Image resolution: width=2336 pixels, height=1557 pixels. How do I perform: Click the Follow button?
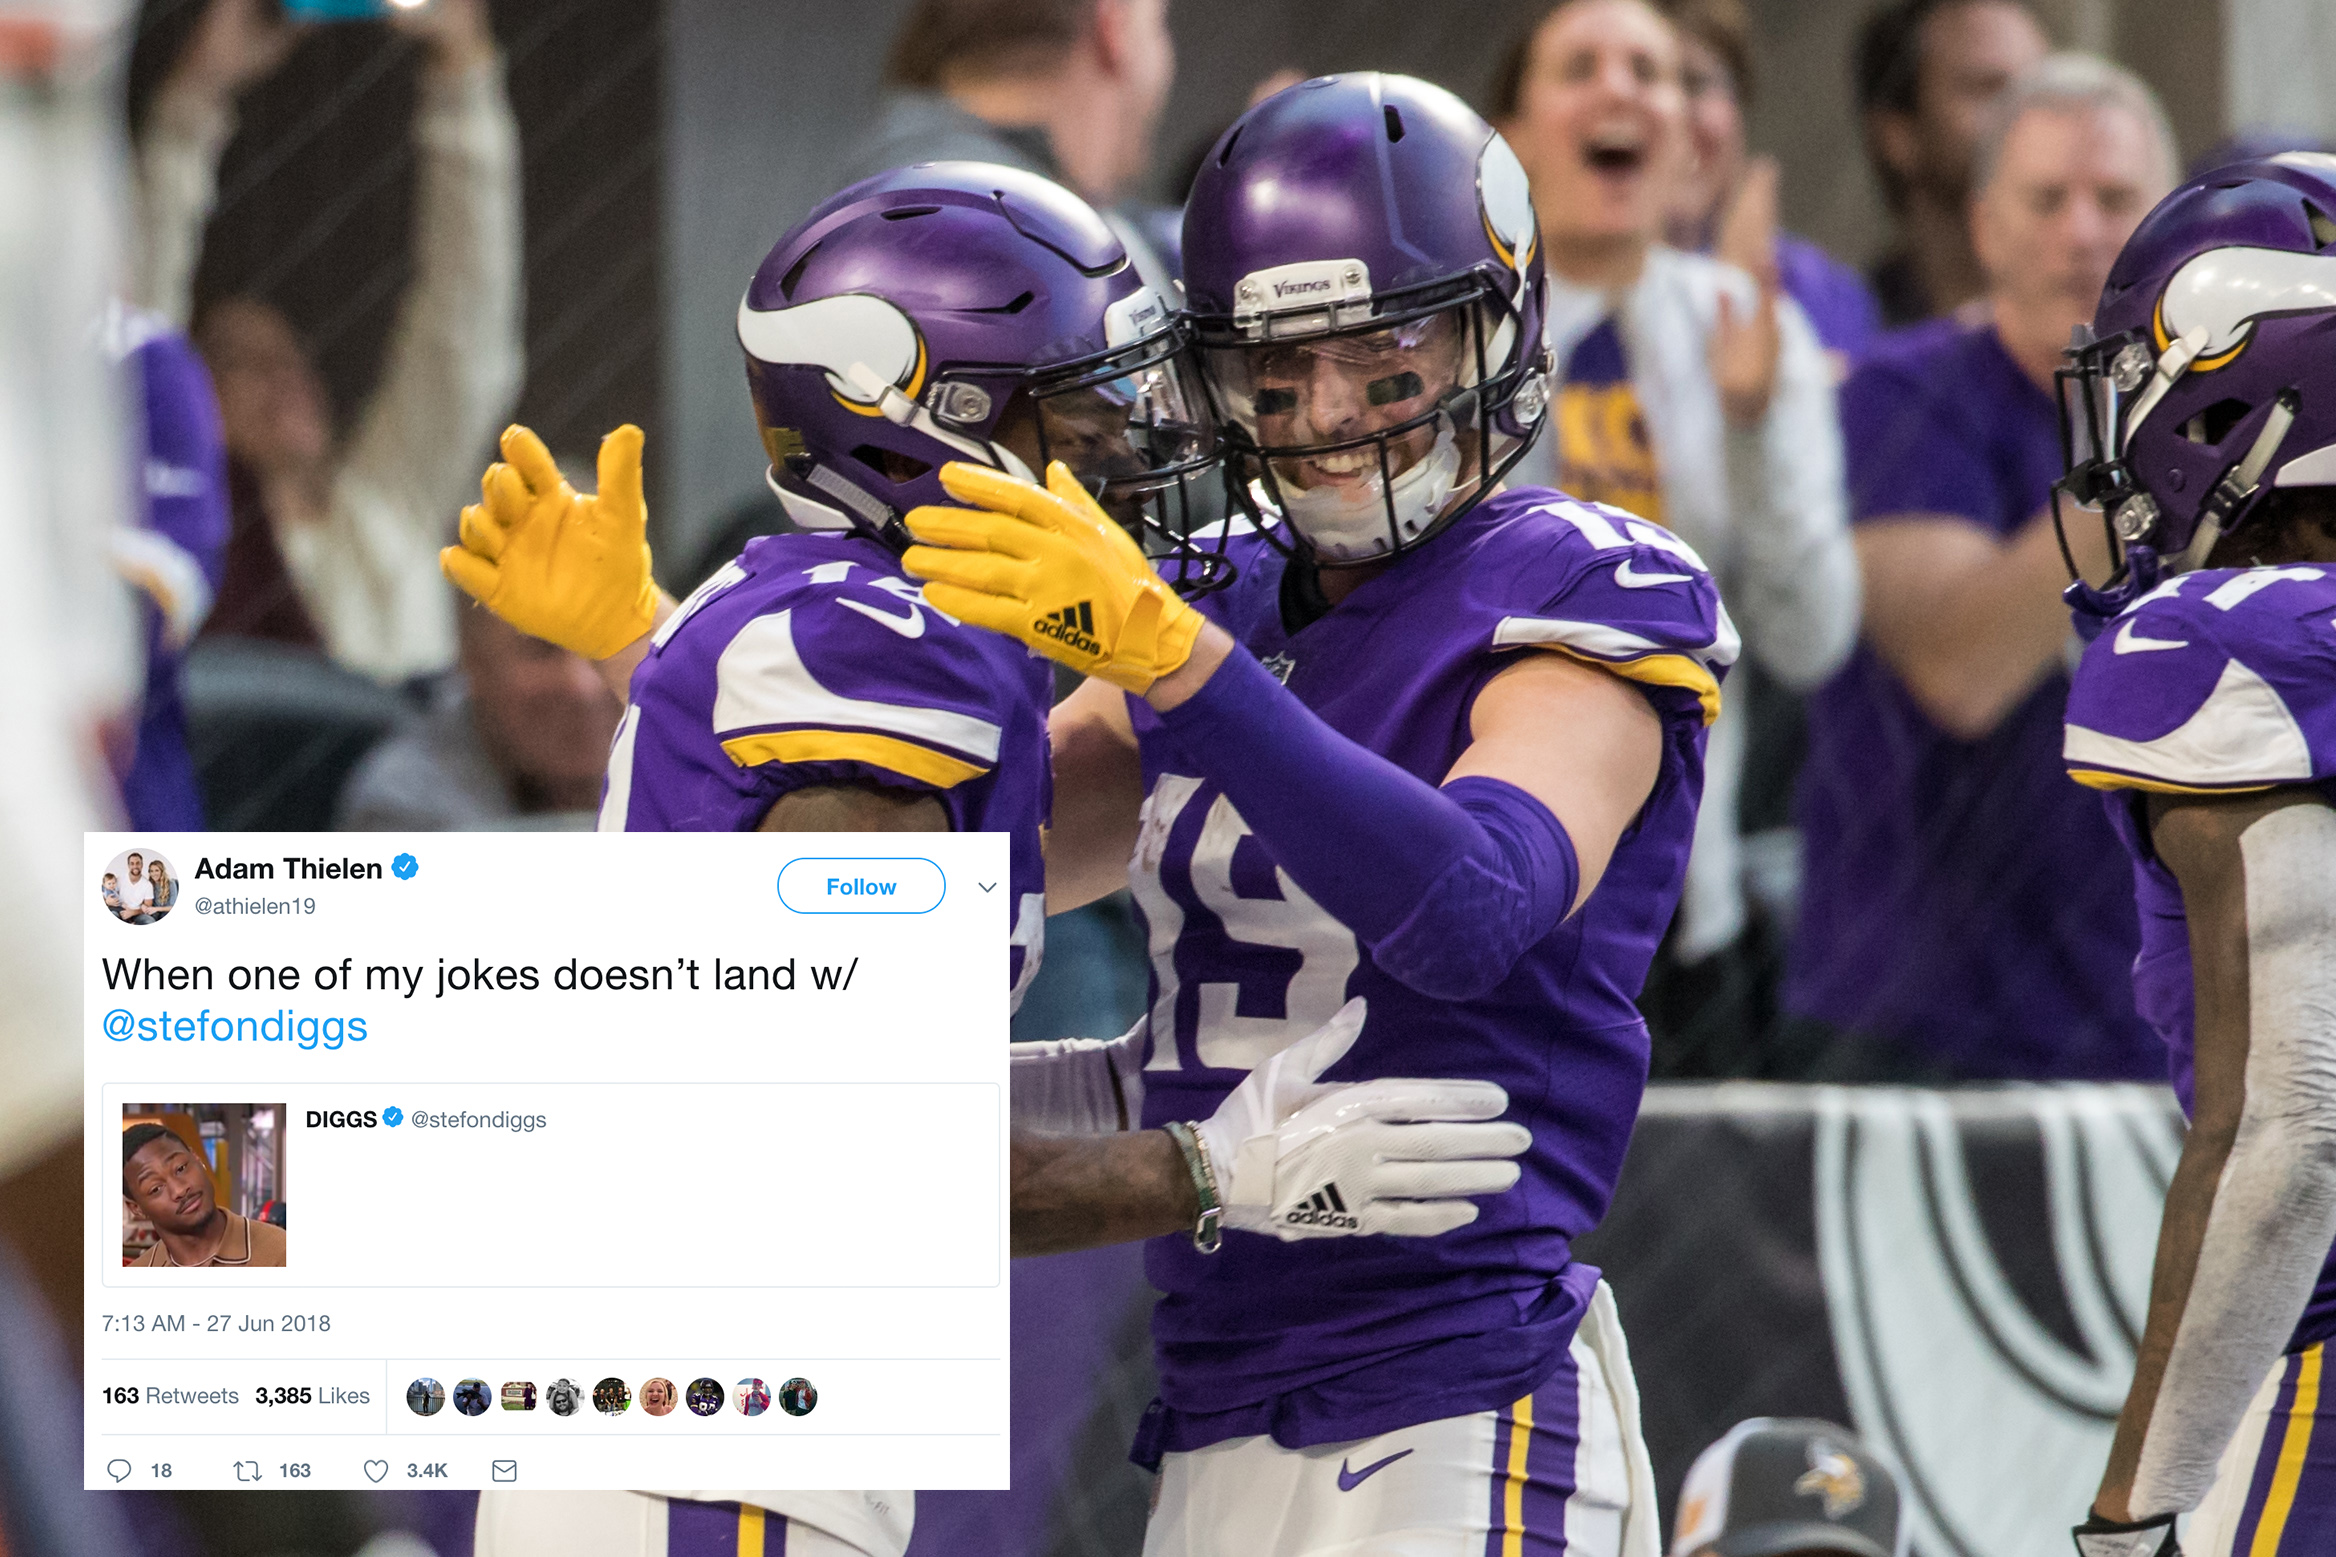tap(861, 886)
